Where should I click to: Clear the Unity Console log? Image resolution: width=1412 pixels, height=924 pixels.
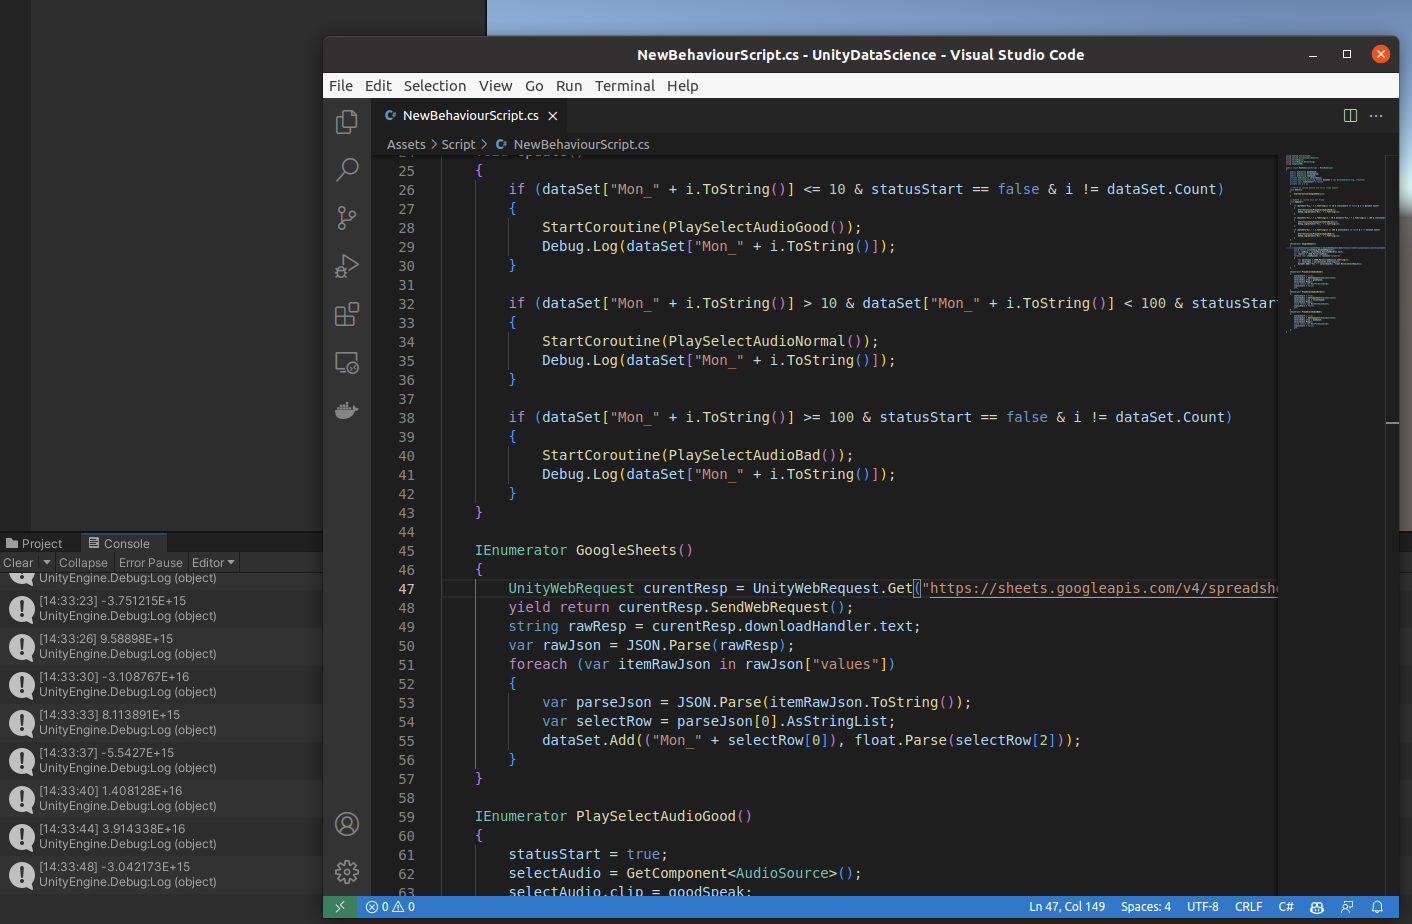(x=18, y=563)
